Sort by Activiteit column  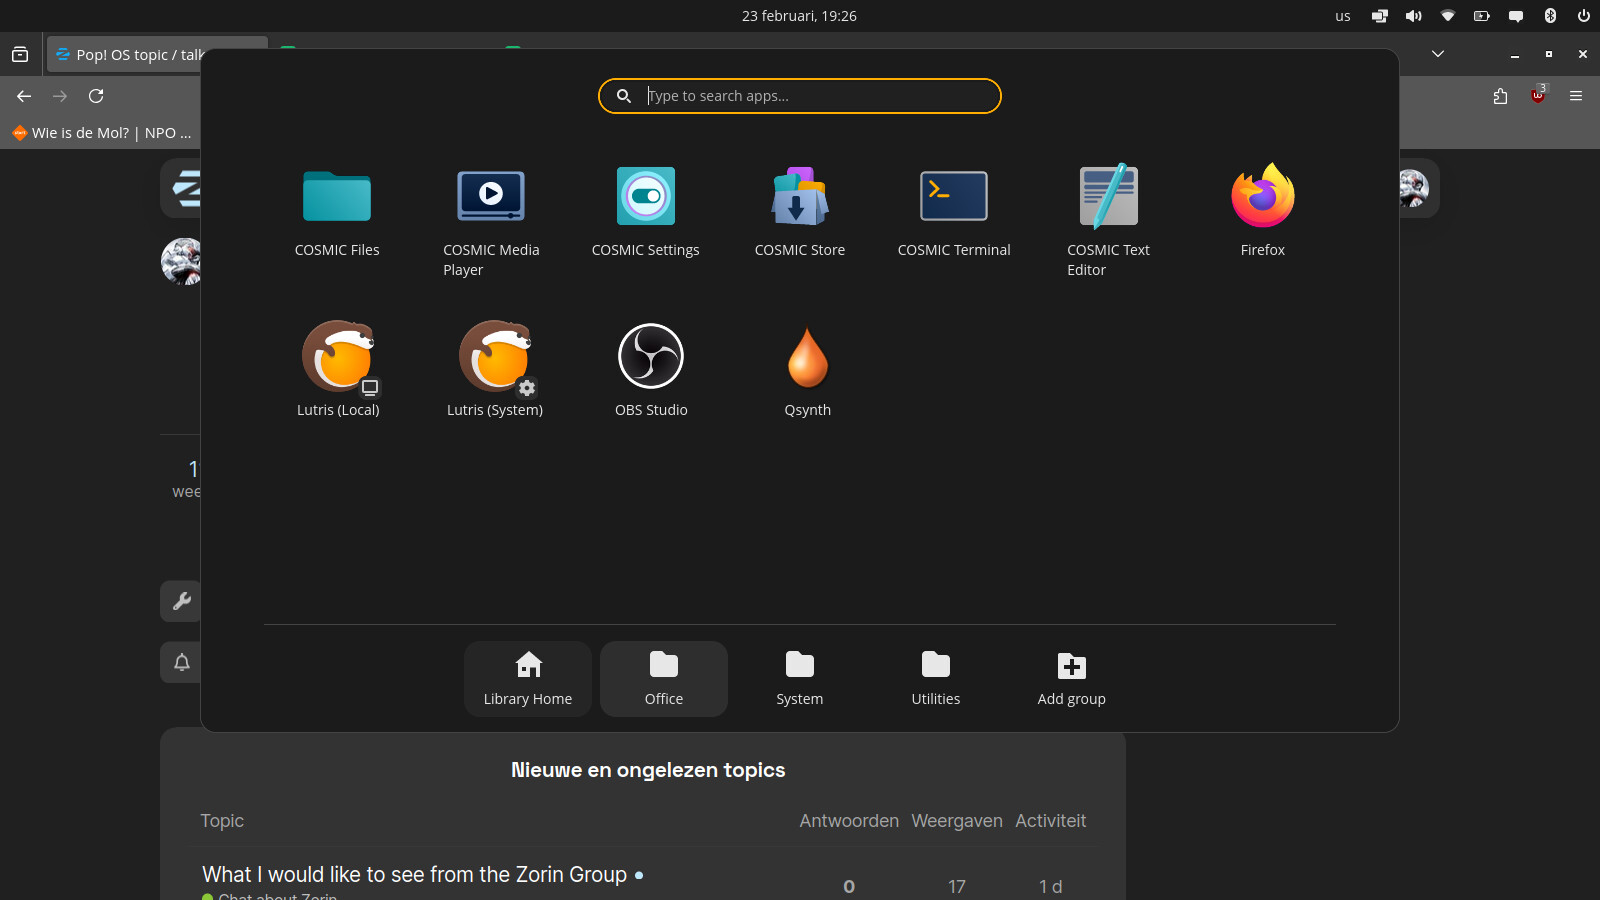1050,821
